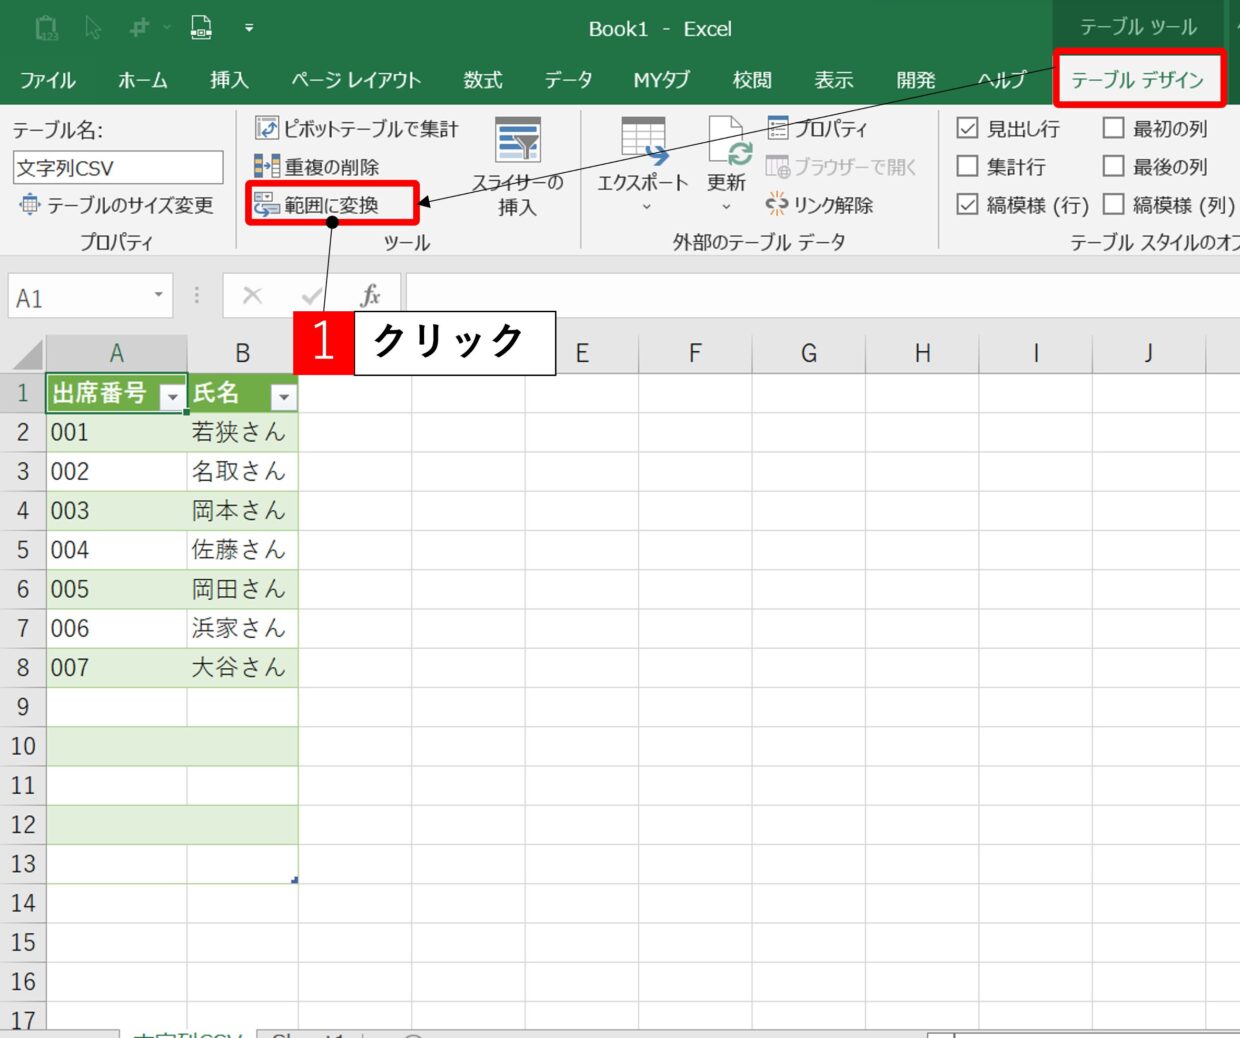Toggle the 縞模様 (列) checkbox

pos(1113,204)
